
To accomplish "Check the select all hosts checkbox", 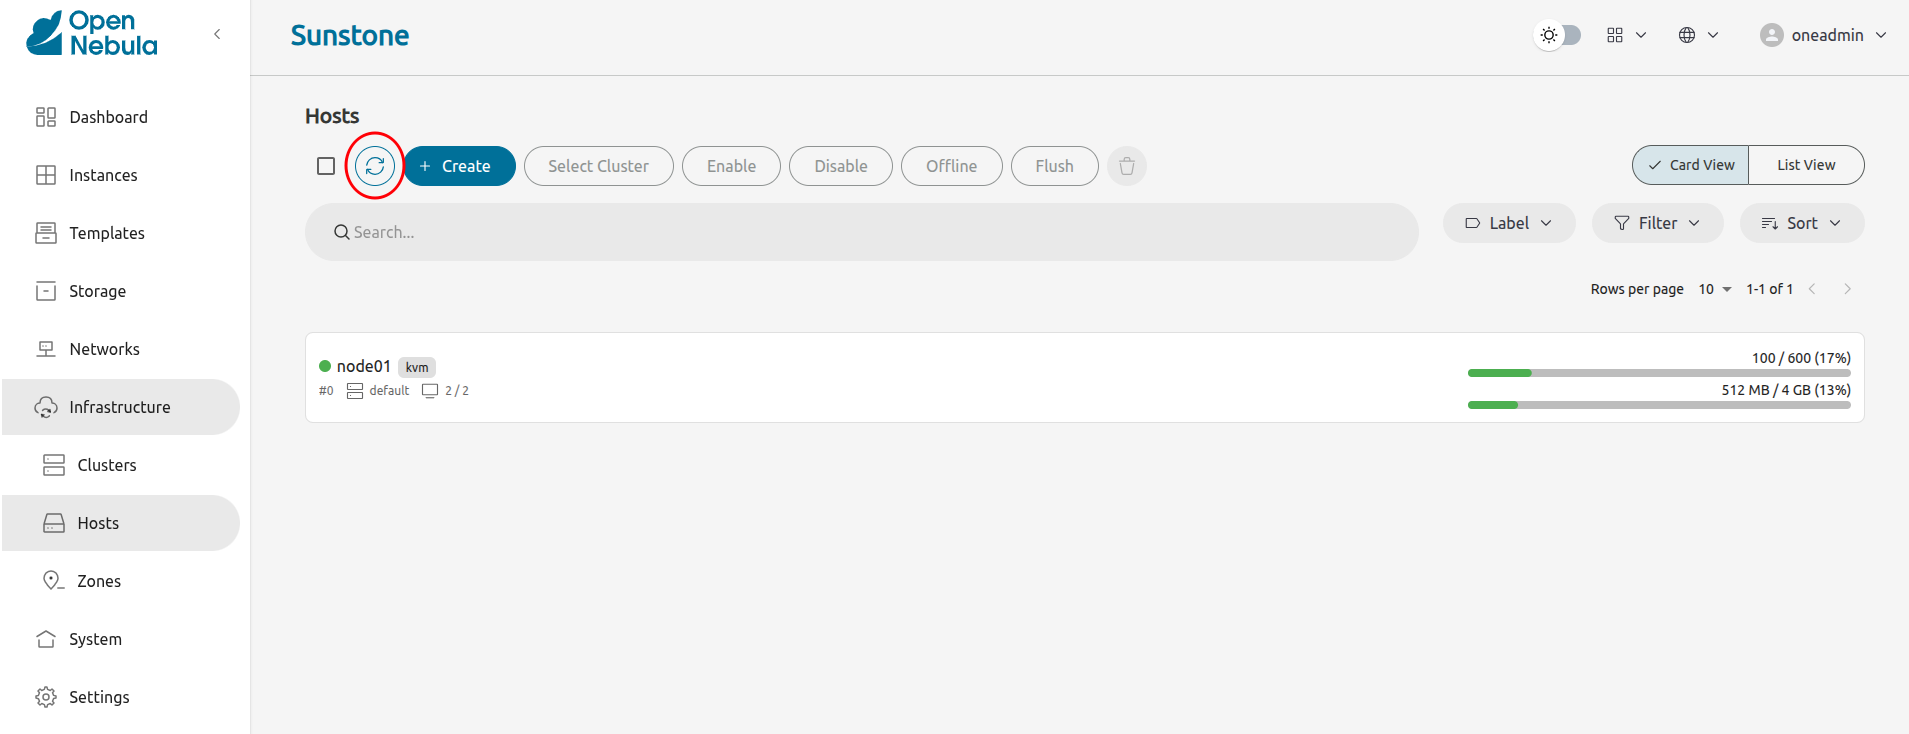I will [x=326, y=166].
